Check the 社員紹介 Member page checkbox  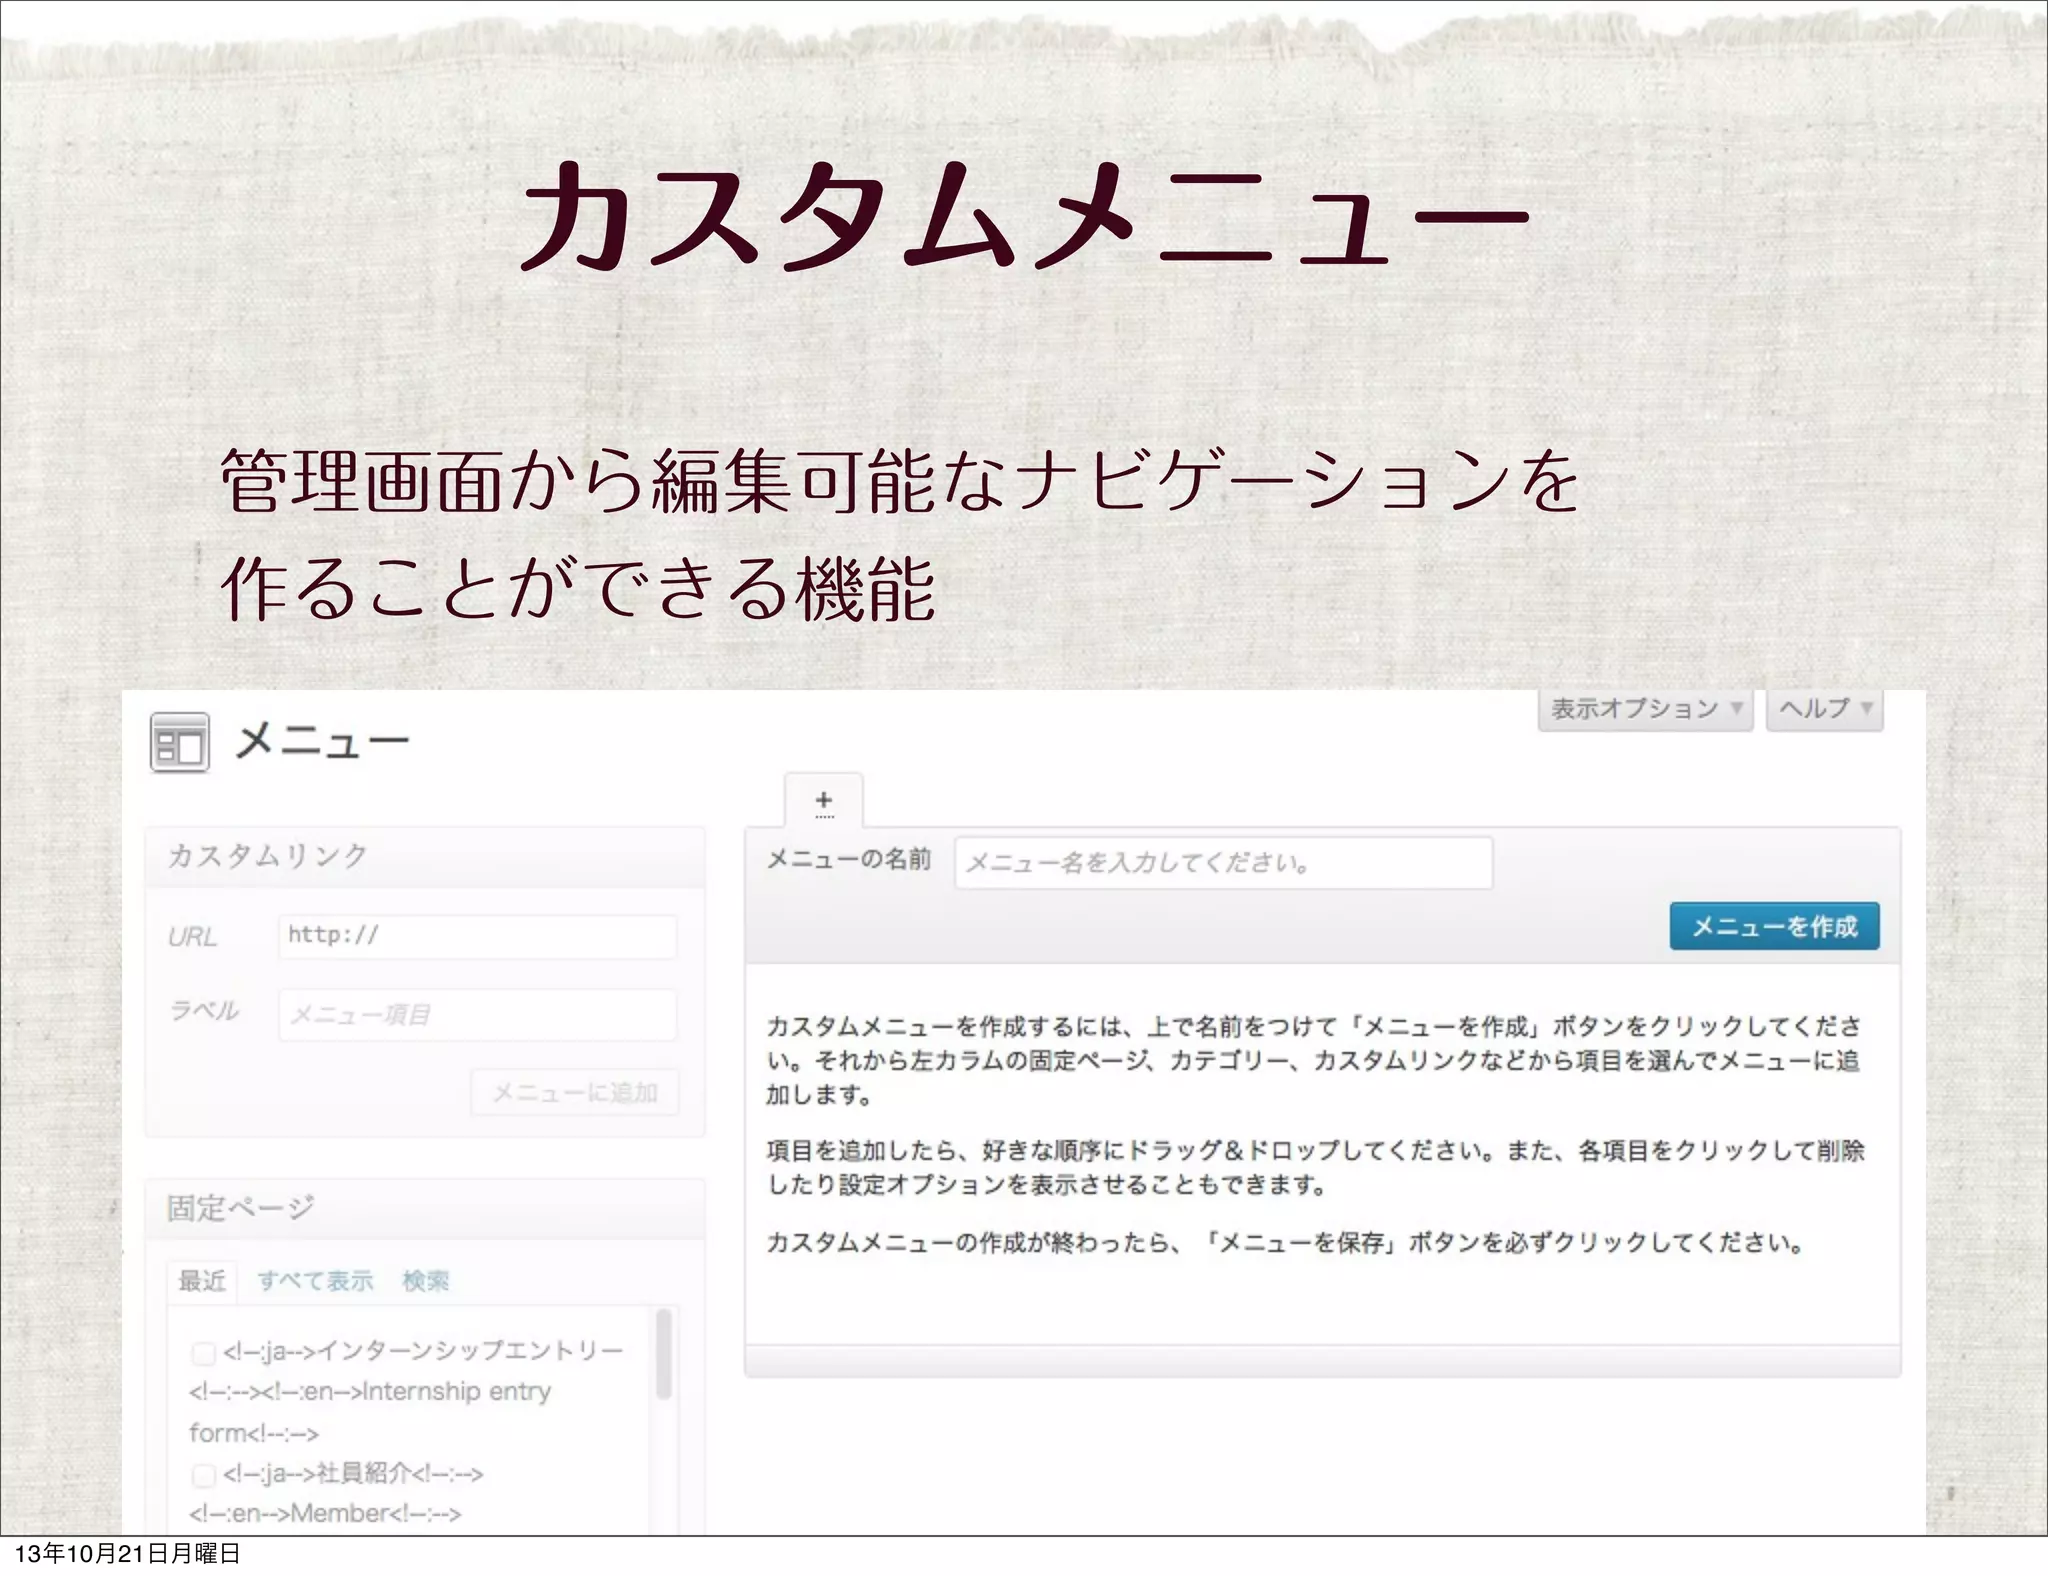tap(203, 1476)
